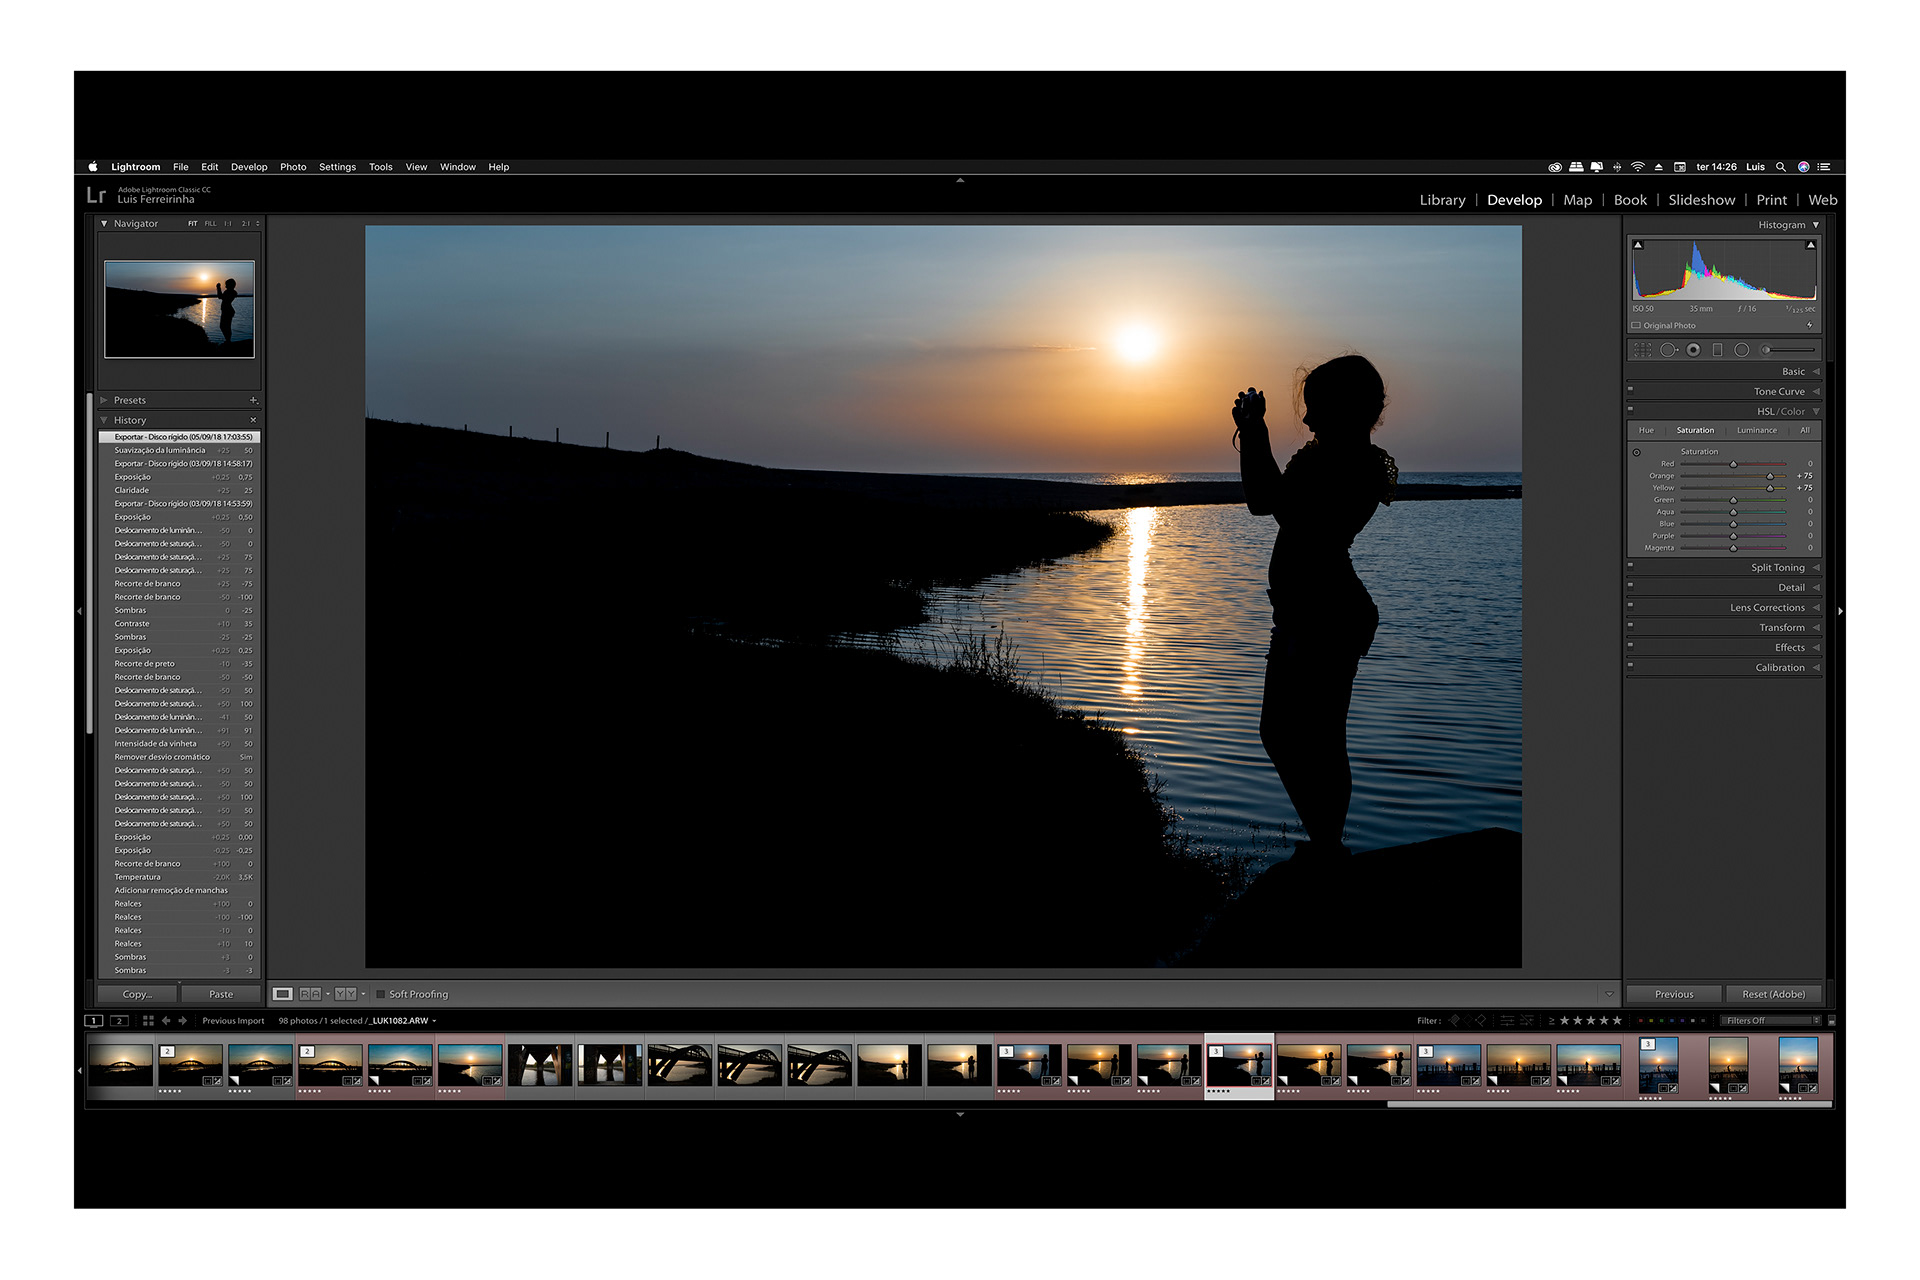Enable Soft Proofing

point(381,994)
